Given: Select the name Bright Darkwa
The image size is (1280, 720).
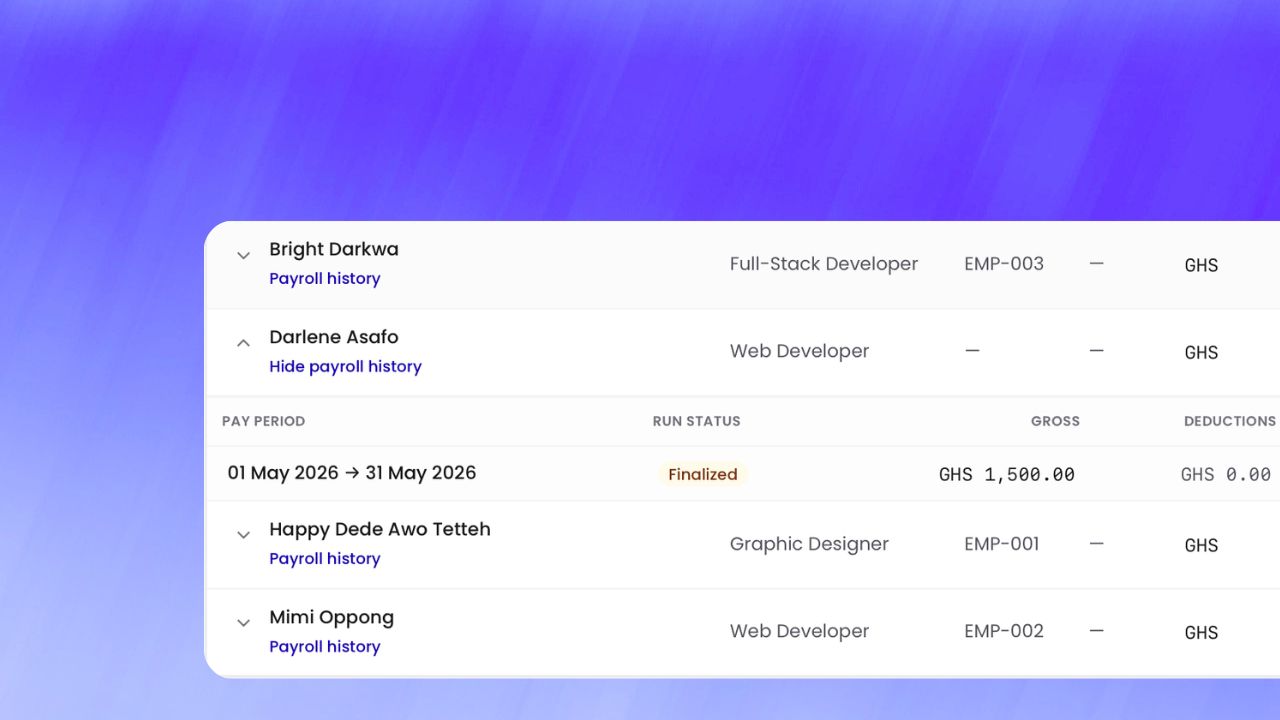Looking at the screenshot, I should pos(334,249).
